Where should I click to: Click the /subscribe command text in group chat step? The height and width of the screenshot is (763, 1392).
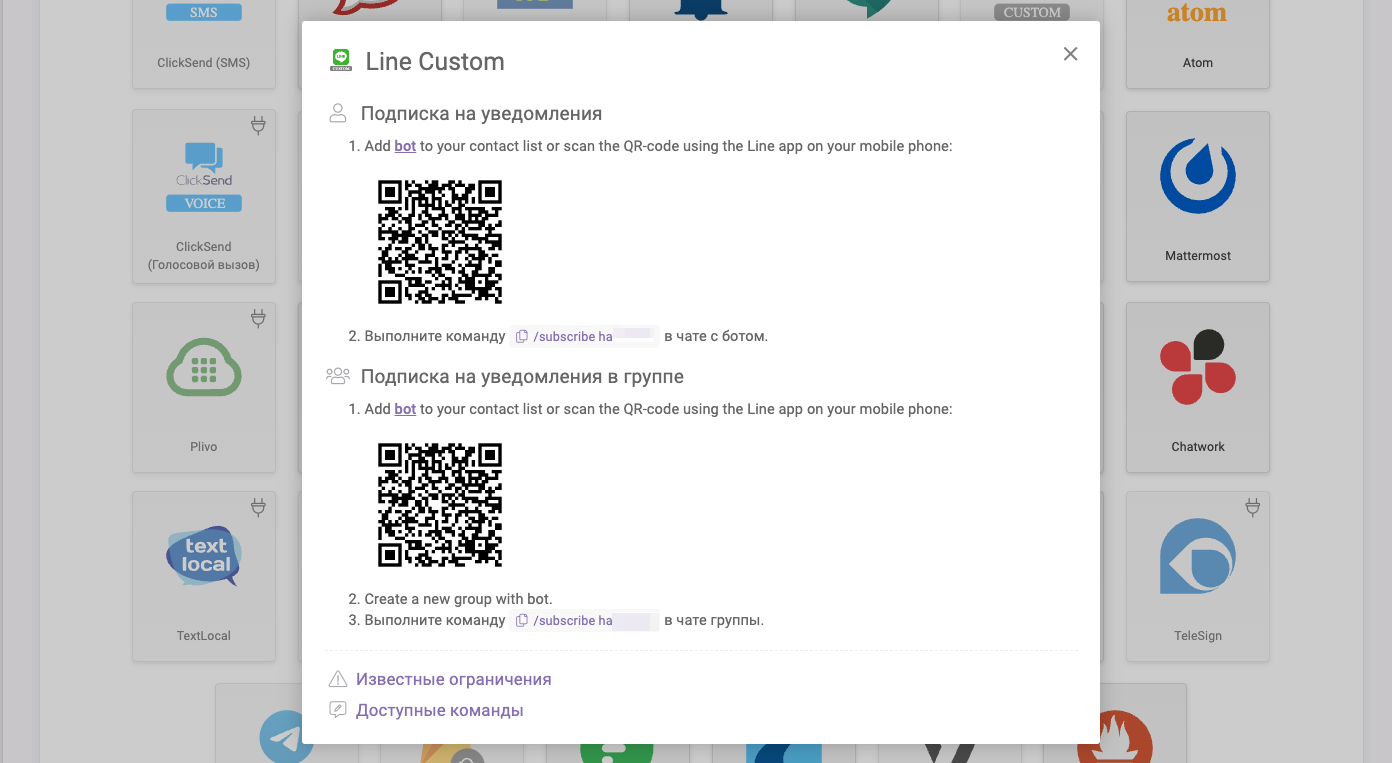tap(573, 621)
